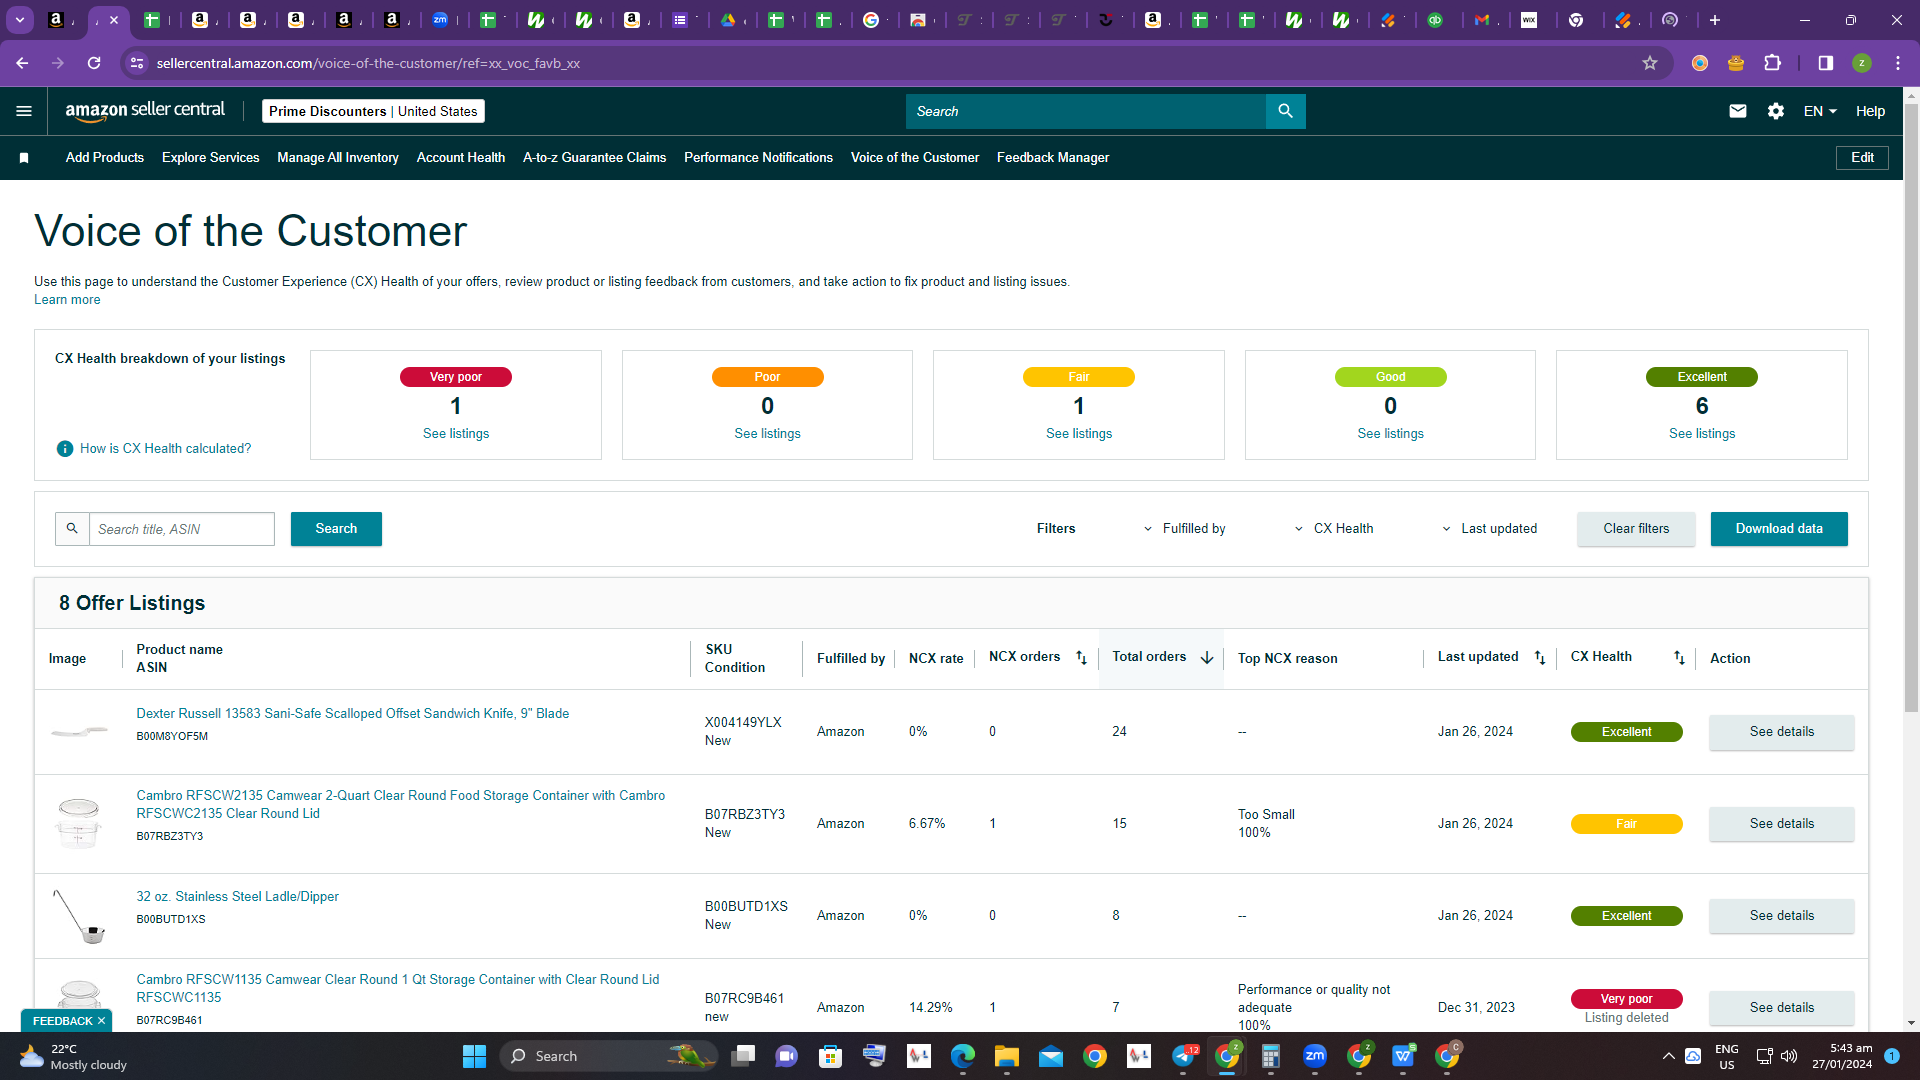1920x1080 pixels.
Task: Open Account Health page
Action: click(461, 158)
